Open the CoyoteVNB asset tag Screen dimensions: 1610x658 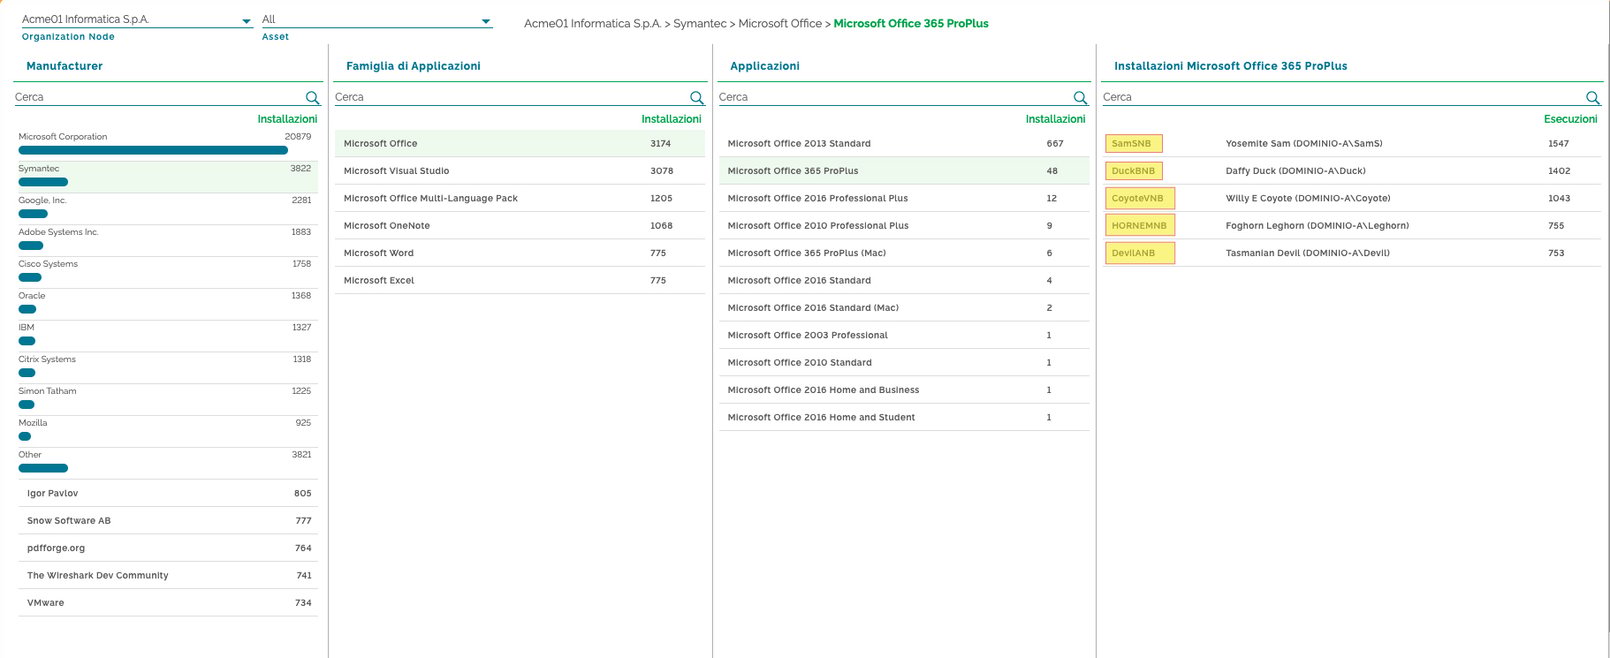point(1139,198)
